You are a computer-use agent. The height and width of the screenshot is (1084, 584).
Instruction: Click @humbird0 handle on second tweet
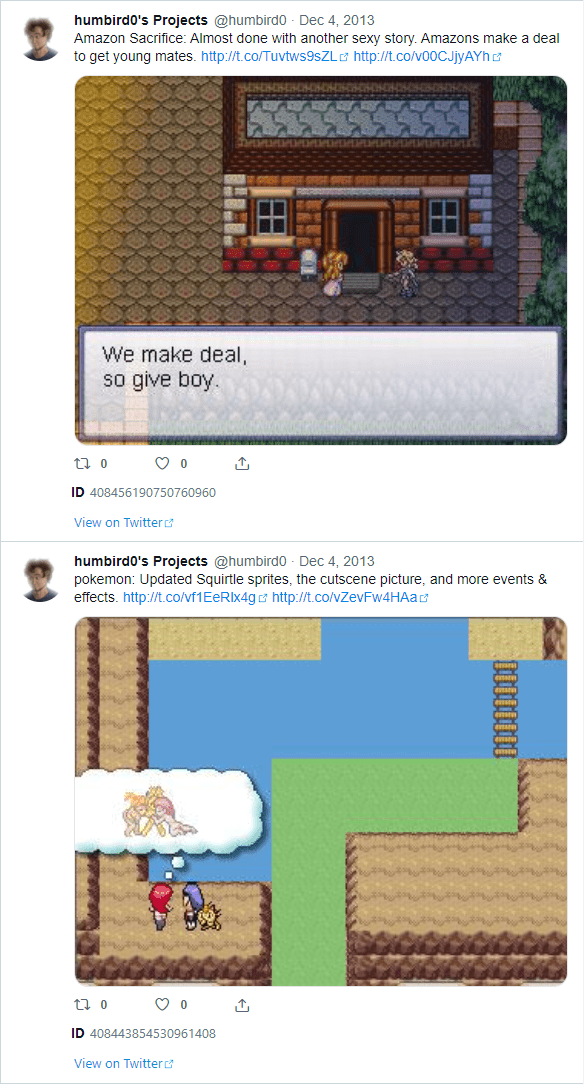coord(250,561)
